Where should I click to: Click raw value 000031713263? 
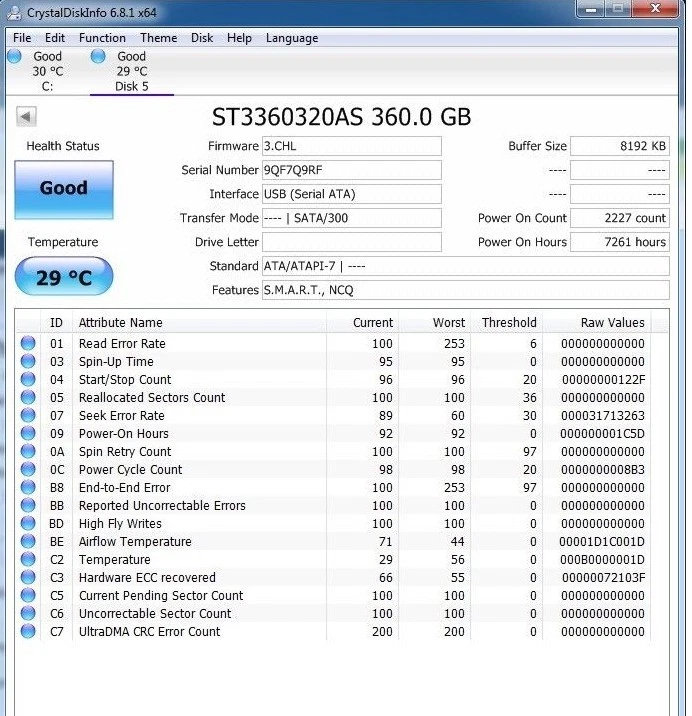[602, 416]
